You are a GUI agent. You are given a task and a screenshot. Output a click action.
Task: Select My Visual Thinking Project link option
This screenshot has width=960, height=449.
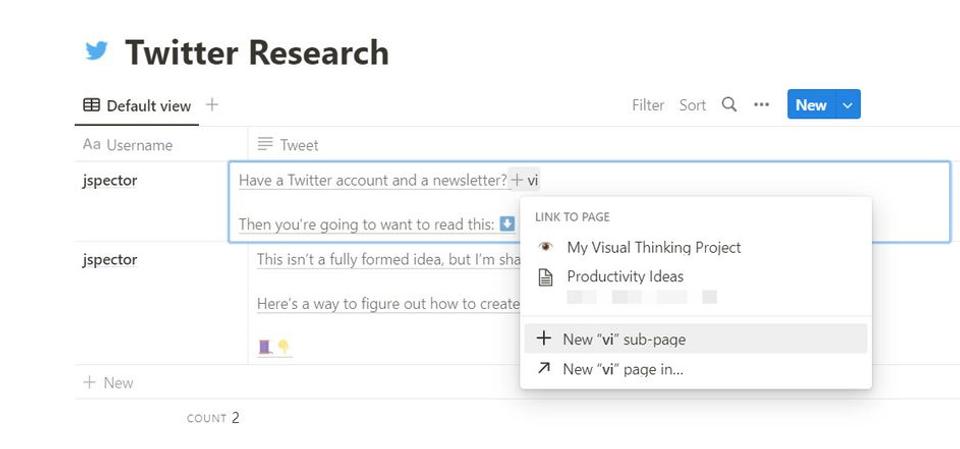click(654, 247)
